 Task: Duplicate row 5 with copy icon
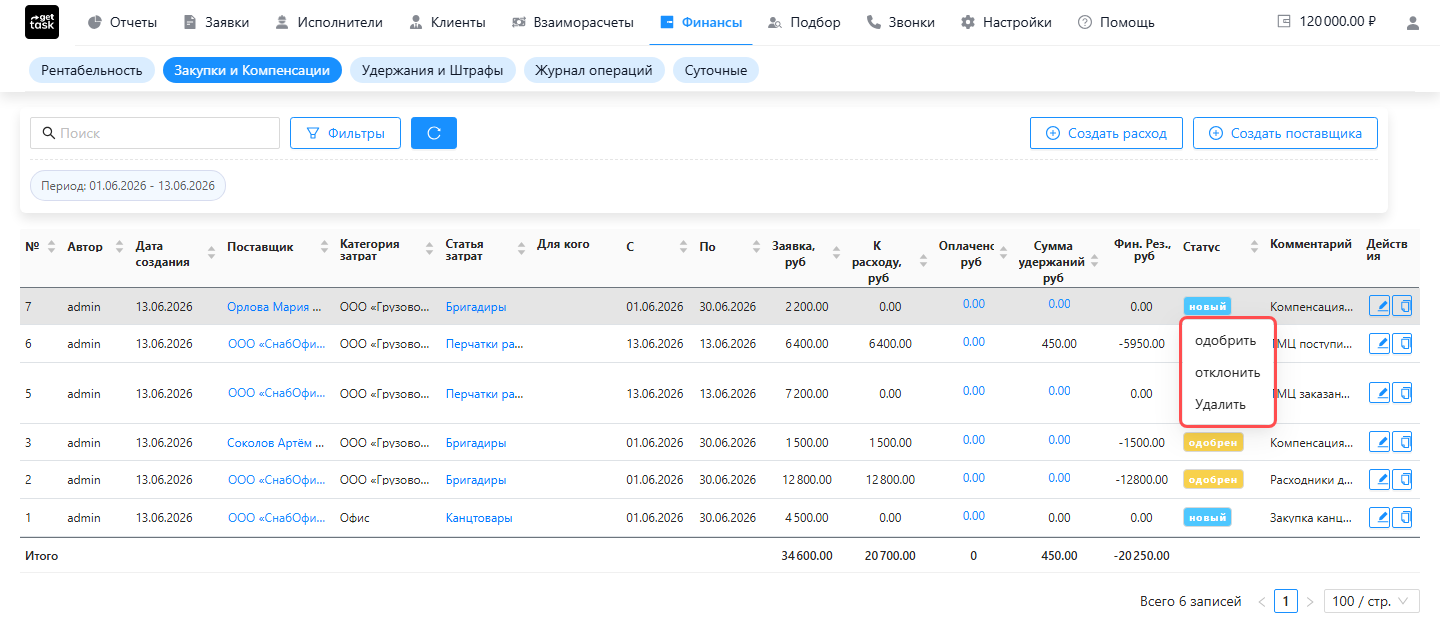click(1402, 393)
